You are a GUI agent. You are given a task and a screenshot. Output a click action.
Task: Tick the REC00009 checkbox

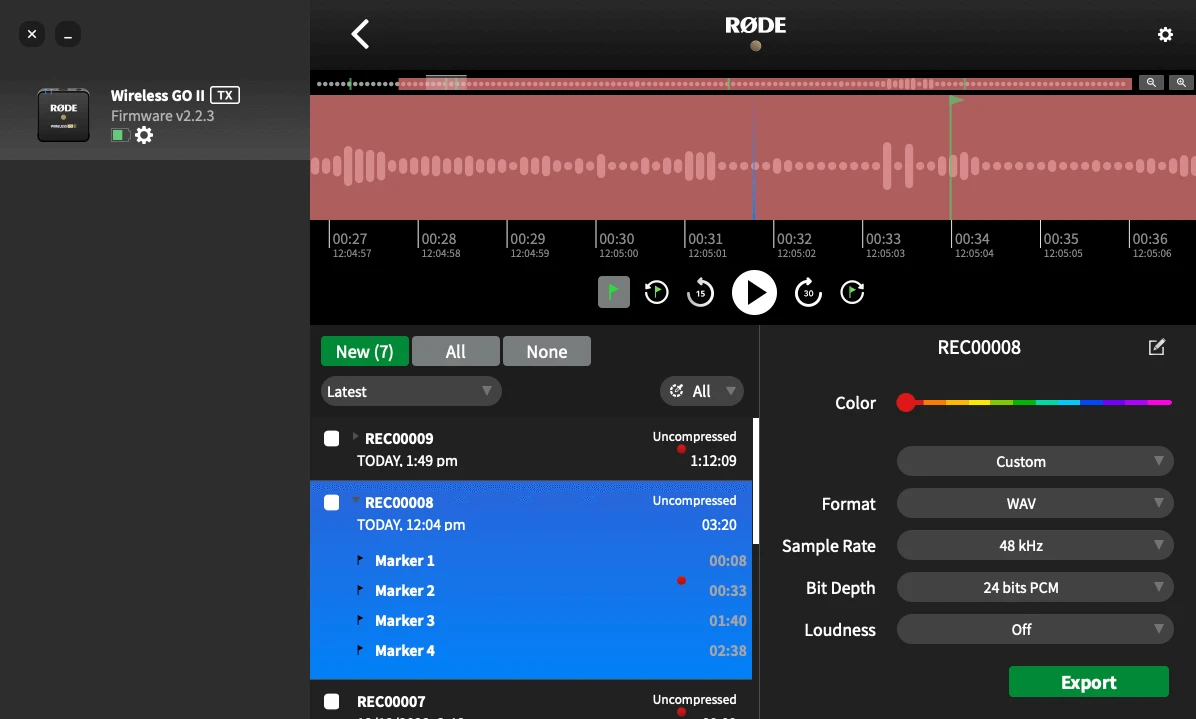click(x=331, y=438)
